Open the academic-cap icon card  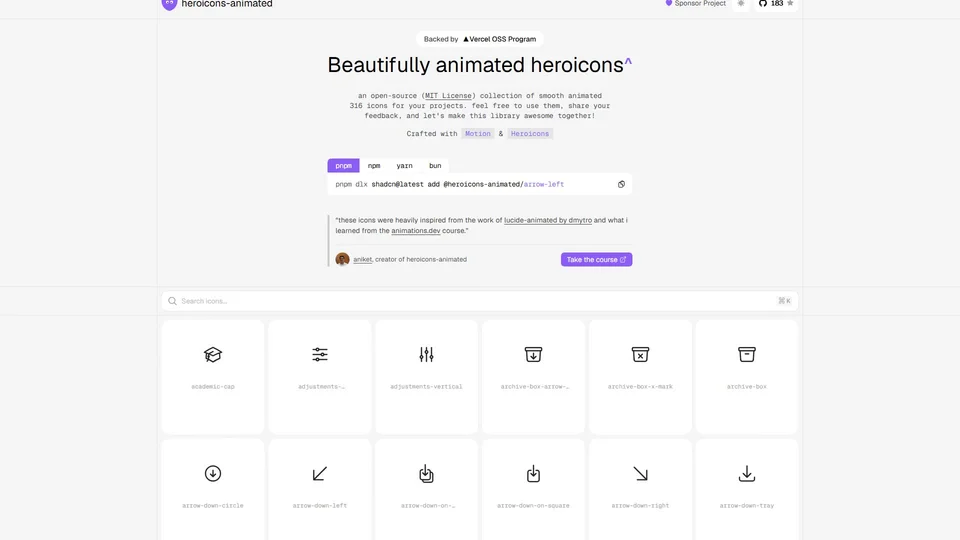(212, 377)
